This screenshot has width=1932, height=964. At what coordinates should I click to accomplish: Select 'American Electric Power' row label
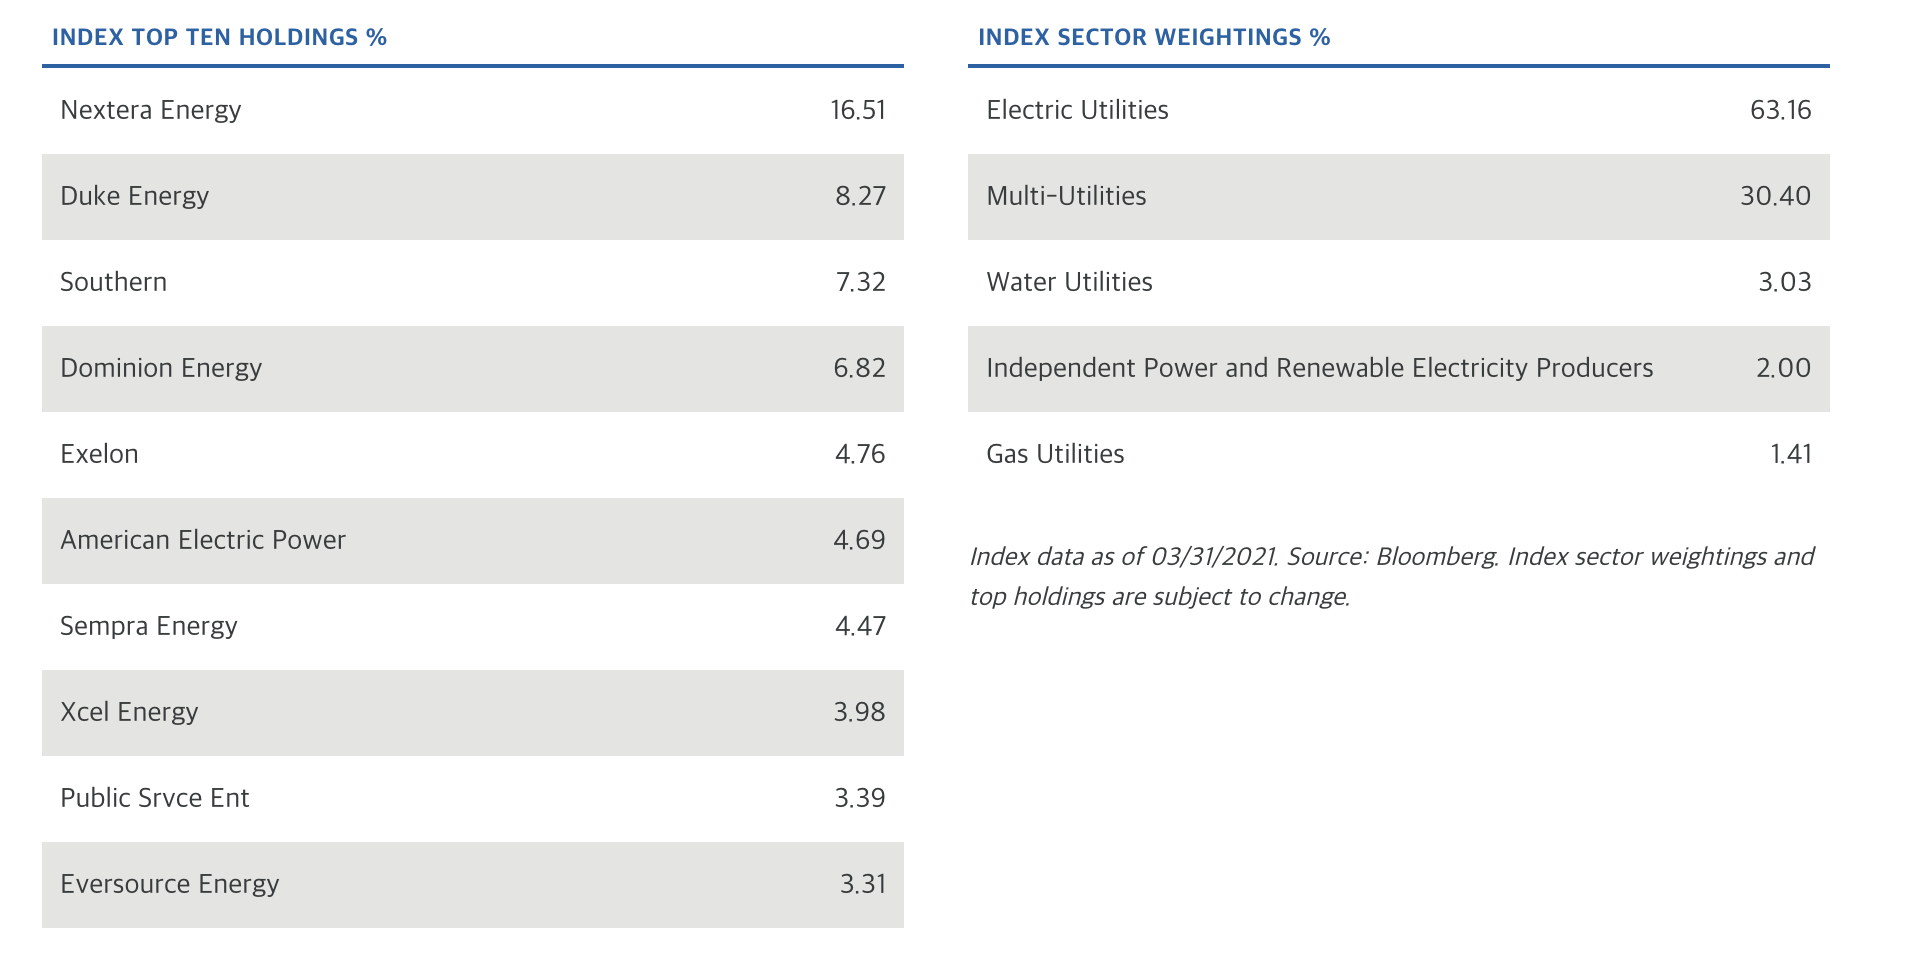(203, 540)
